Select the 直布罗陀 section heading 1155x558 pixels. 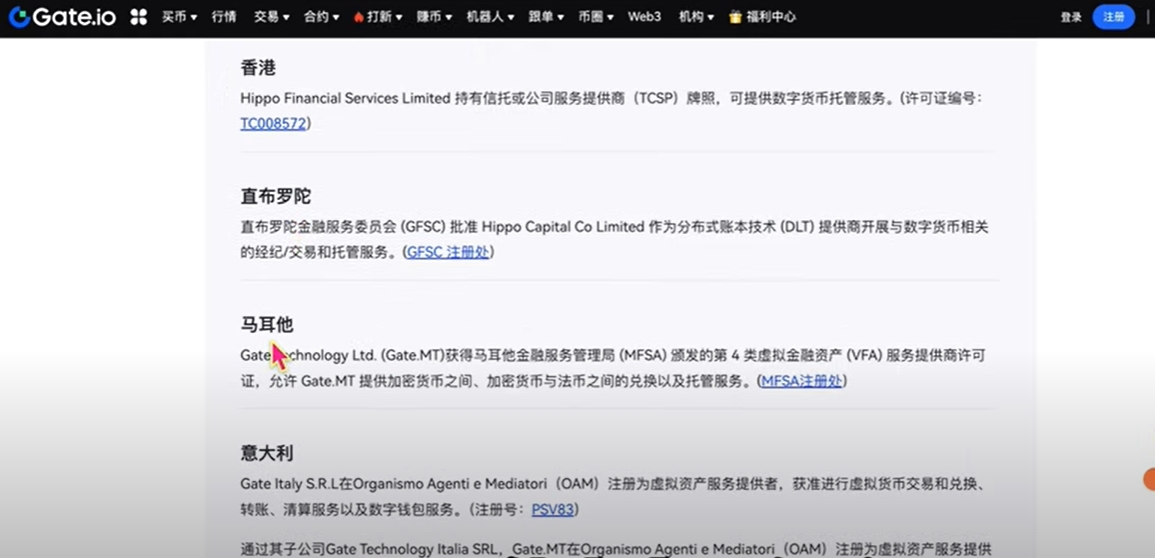pos(275,197)
